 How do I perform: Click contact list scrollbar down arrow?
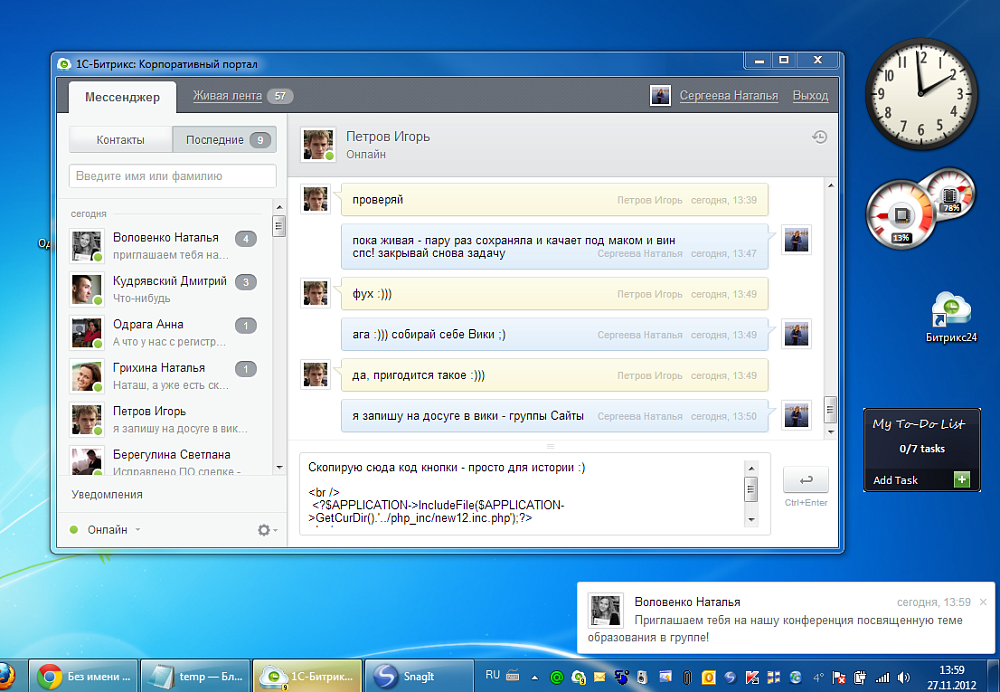click(279, 467)
